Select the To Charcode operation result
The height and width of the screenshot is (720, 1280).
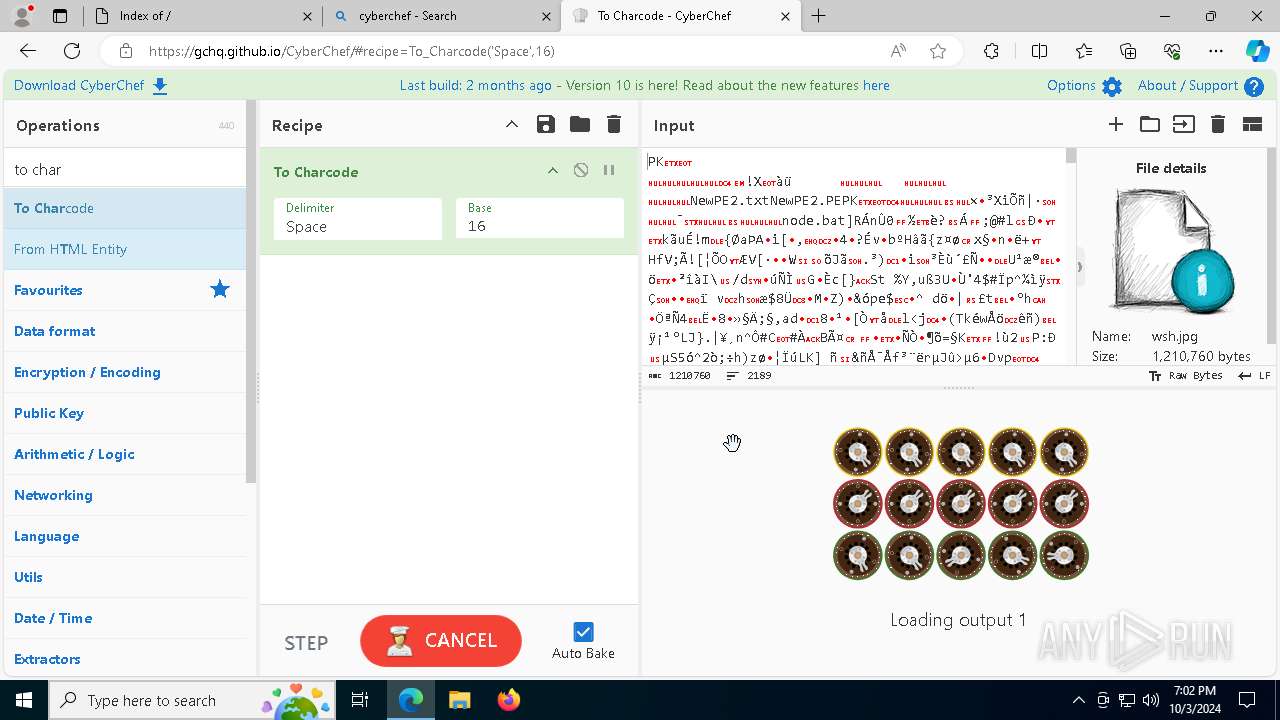[125, 208]
